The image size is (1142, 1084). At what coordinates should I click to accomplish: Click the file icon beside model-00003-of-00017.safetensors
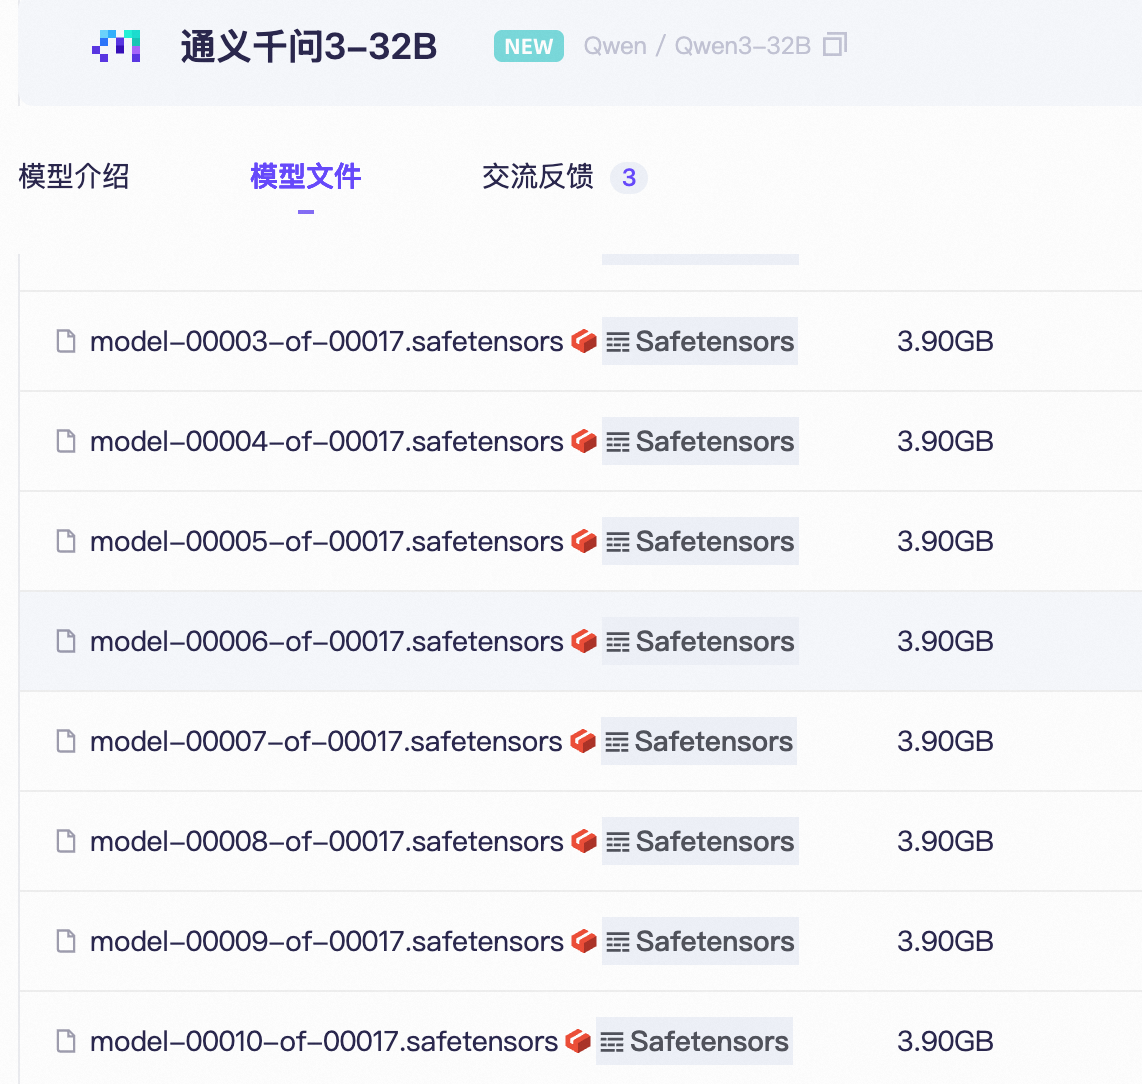[65, 341]
